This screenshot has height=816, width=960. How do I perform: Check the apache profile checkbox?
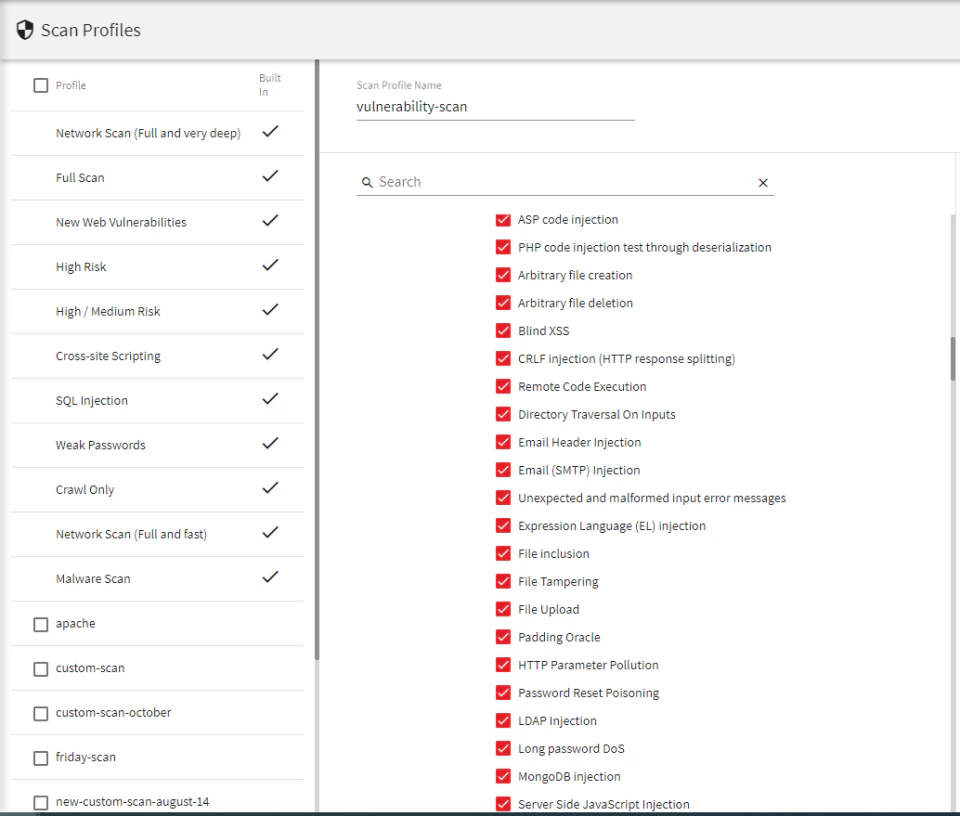[40, 623]
